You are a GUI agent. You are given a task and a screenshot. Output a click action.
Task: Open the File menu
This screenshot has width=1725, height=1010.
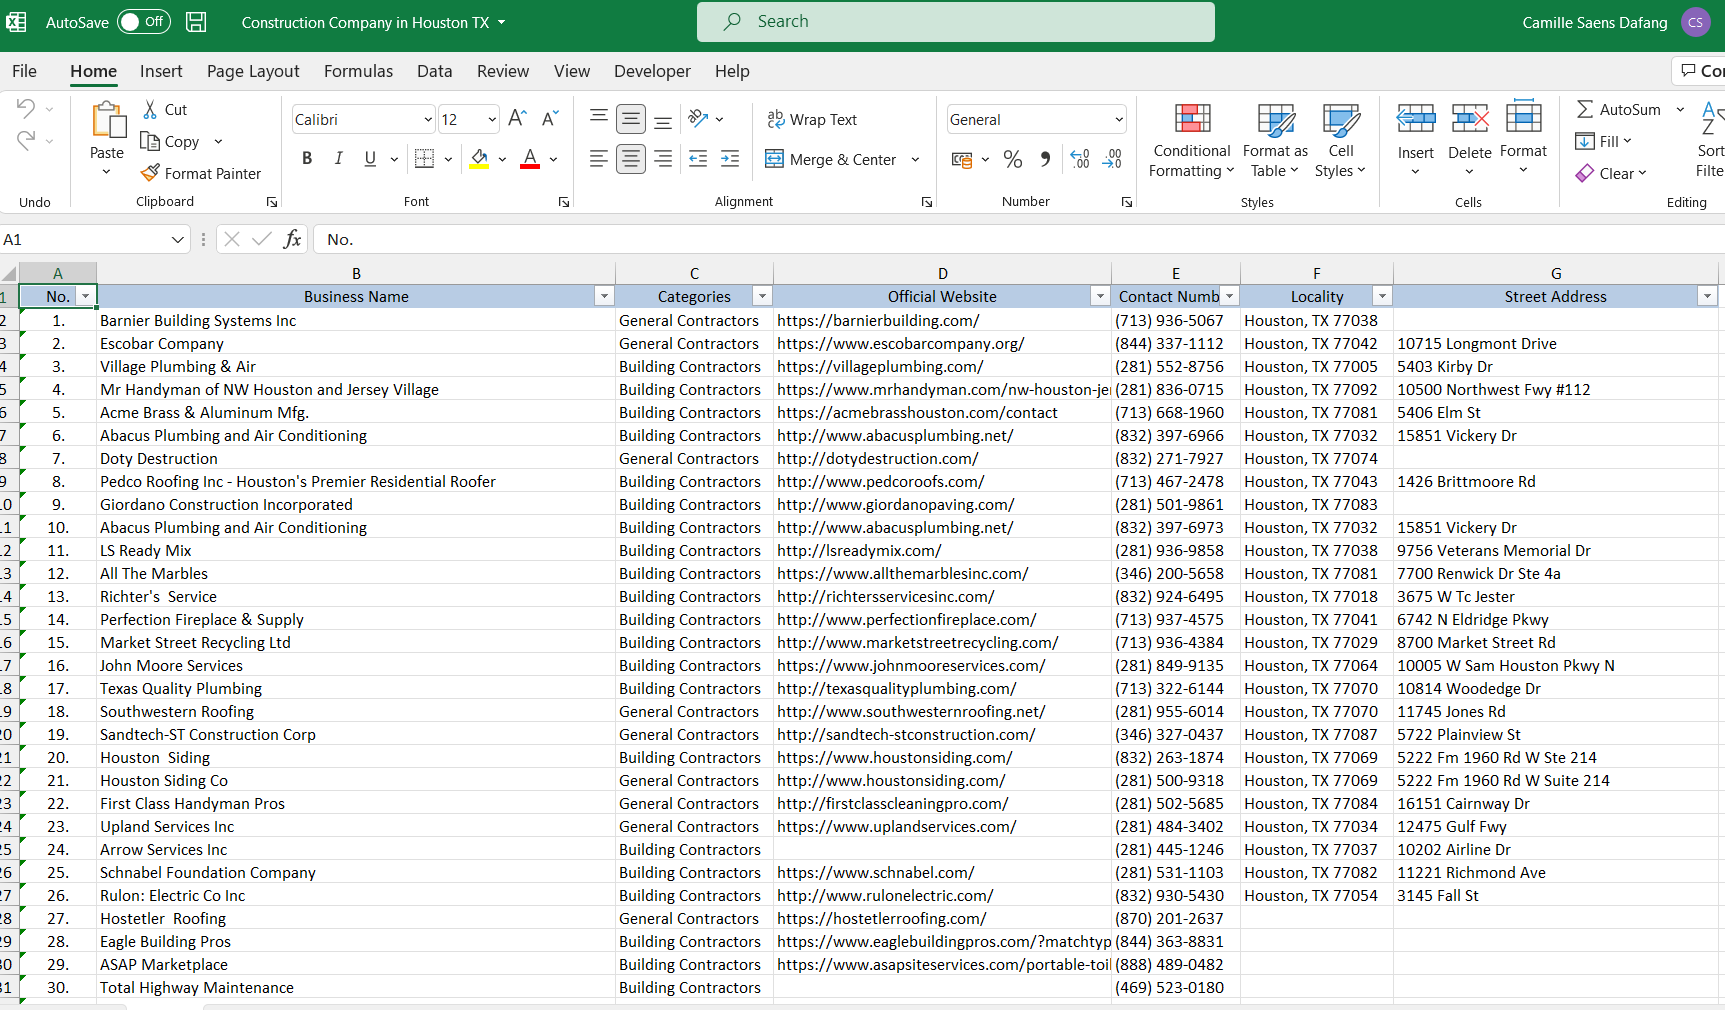click(25, 71)
